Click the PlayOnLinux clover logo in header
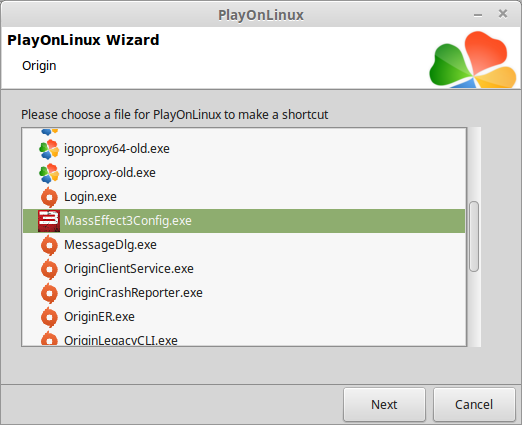The image size is (522, 425). coord(473,60)
